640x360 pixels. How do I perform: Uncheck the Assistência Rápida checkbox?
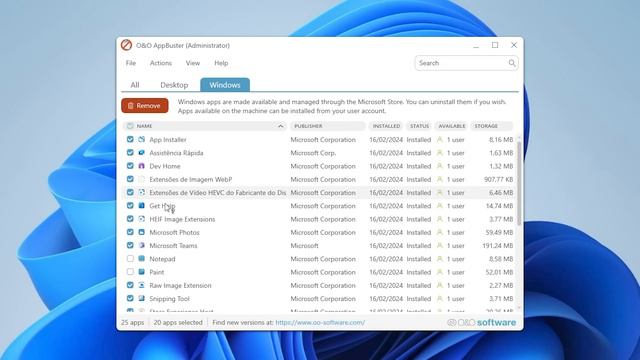click(130, 153)
